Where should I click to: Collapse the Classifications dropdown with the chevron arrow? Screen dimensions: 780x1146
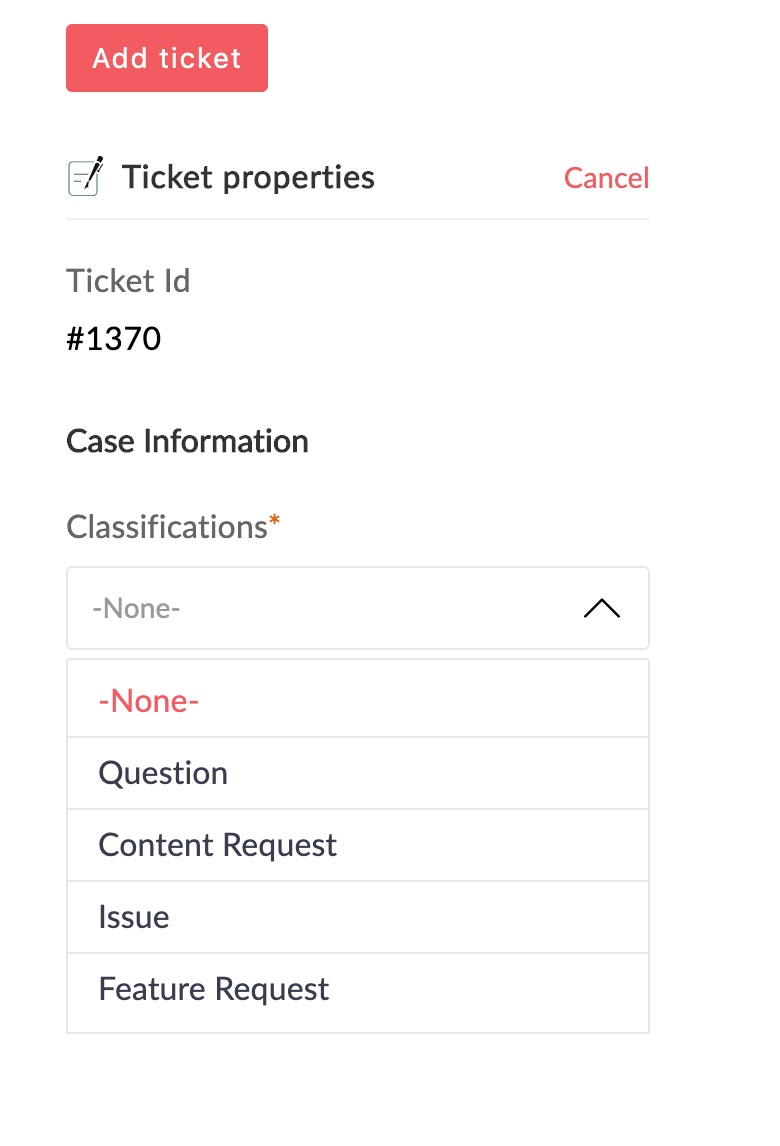(x=601, y=608)
